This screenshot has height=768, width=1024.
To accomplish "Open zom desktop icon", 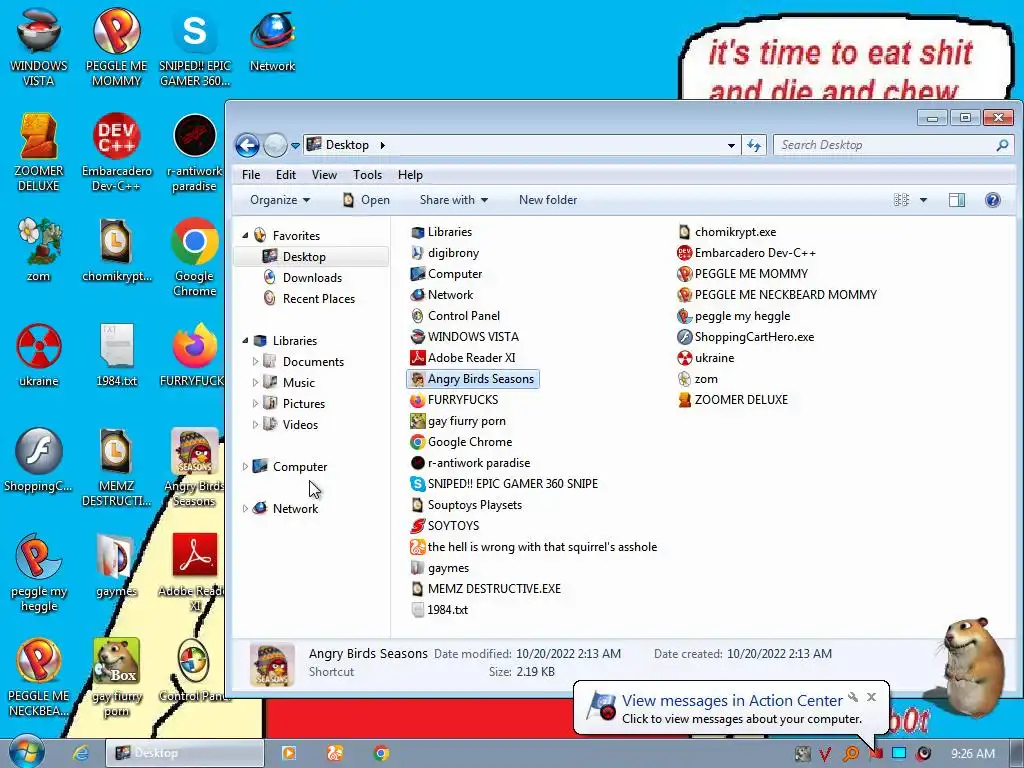I will (39, 250).
